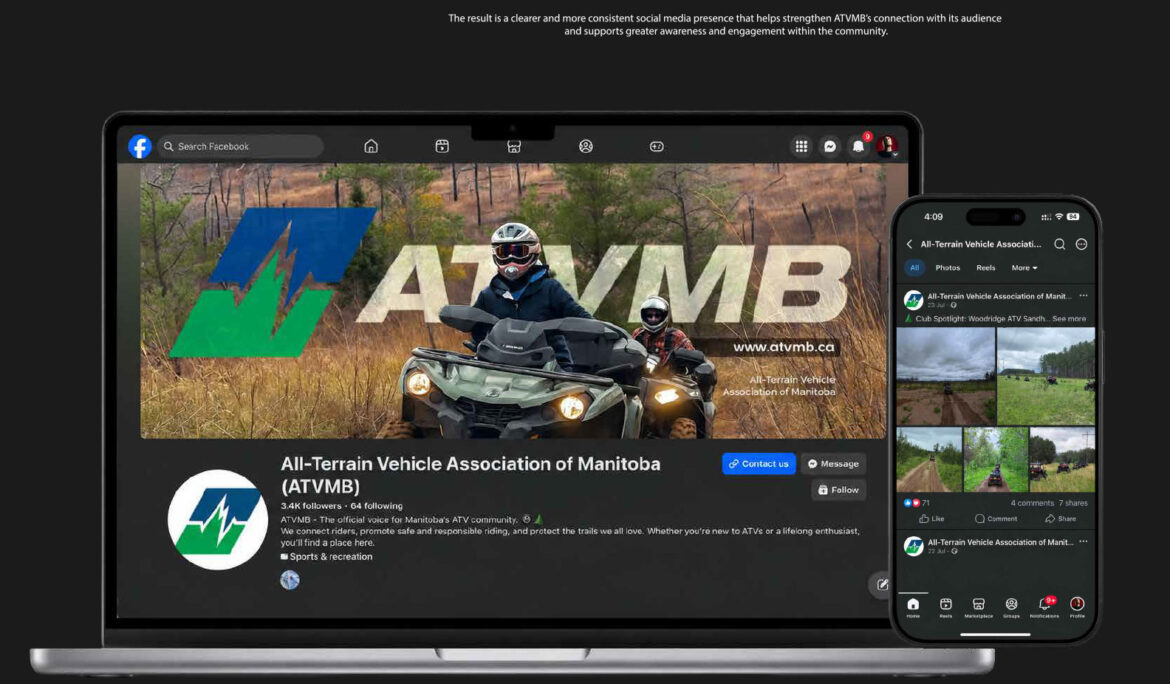1170x684 pixels.
Task: Open options for the 22 Jul post
Action: (x=1083, y=542)
